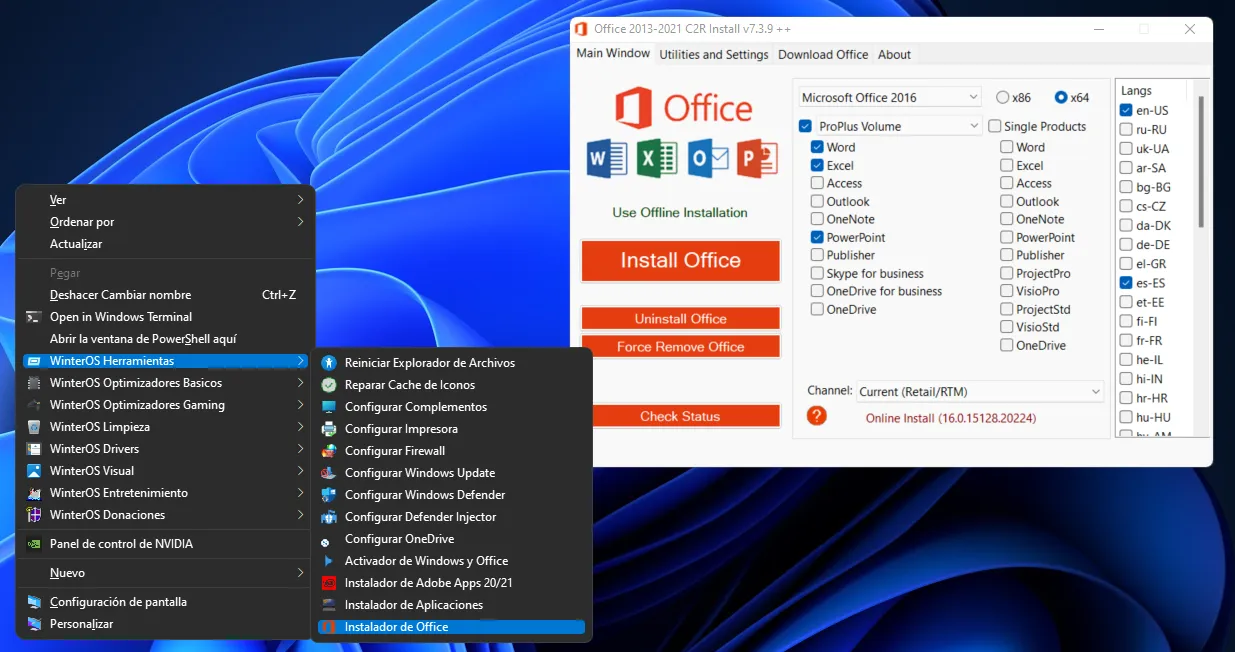Click the Install Office button
1235x652 pixels.
(x=680, y=260)
